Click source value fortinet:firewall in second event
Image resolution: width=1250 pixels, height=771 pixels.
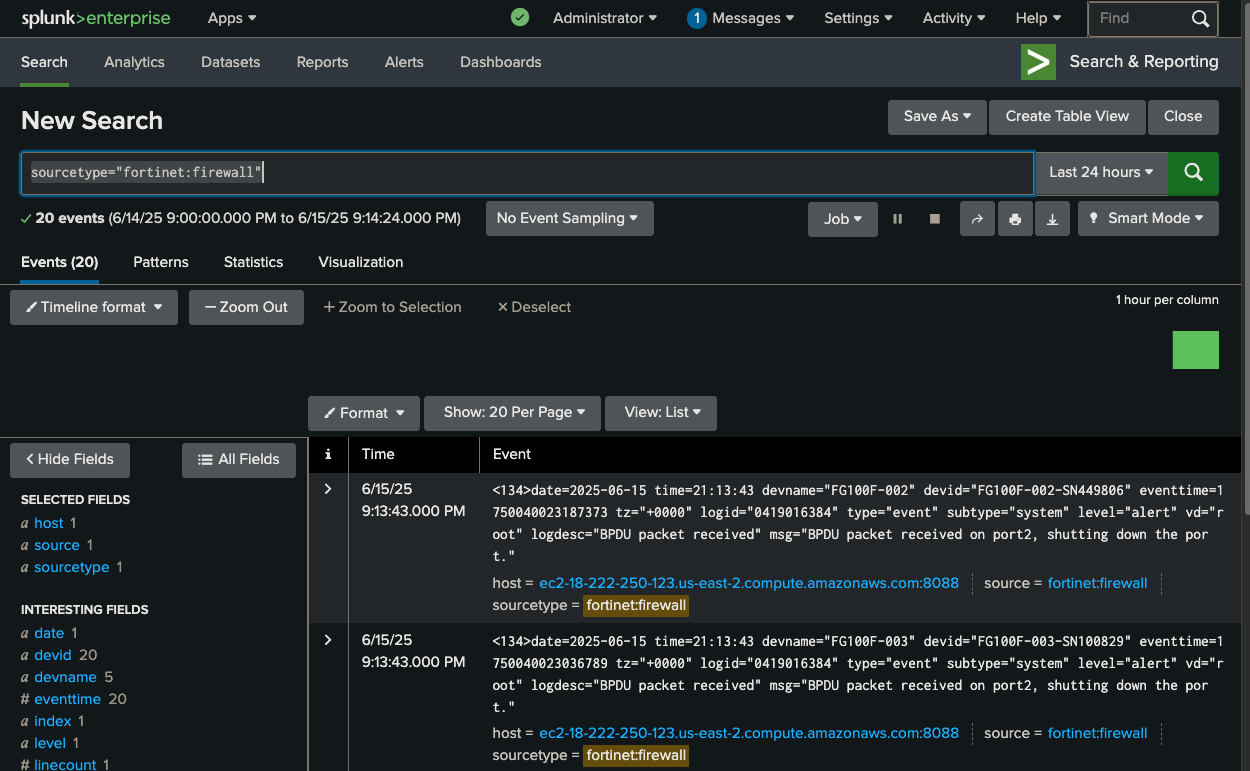[x=1098, y=733]
